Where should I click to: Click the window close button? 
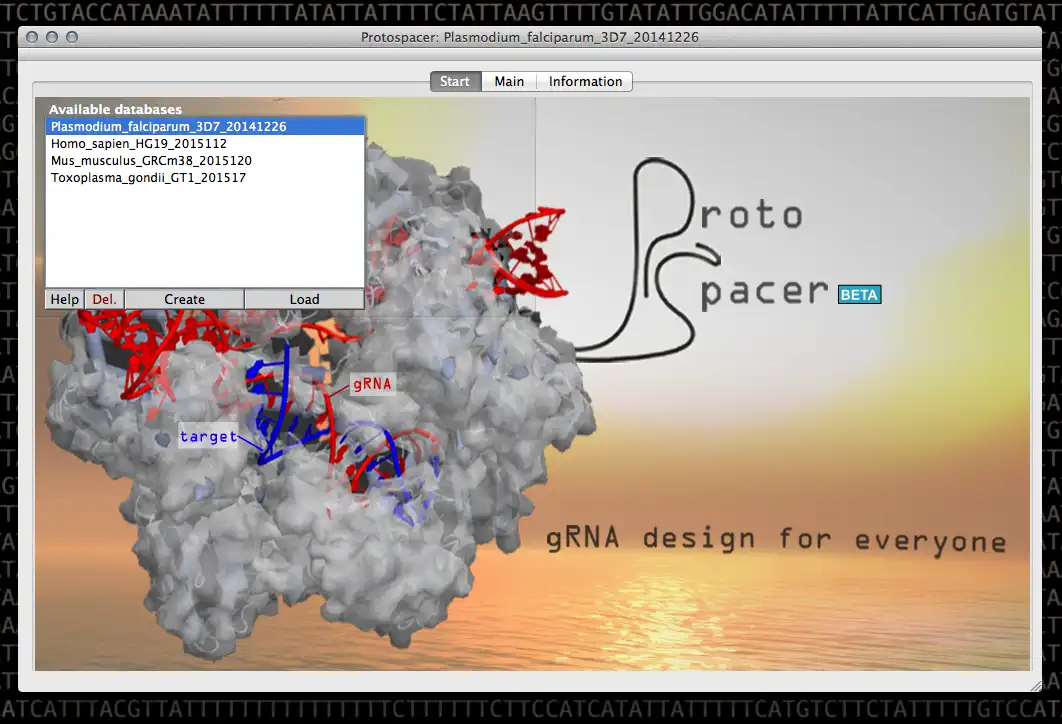[x=32, y=37]
